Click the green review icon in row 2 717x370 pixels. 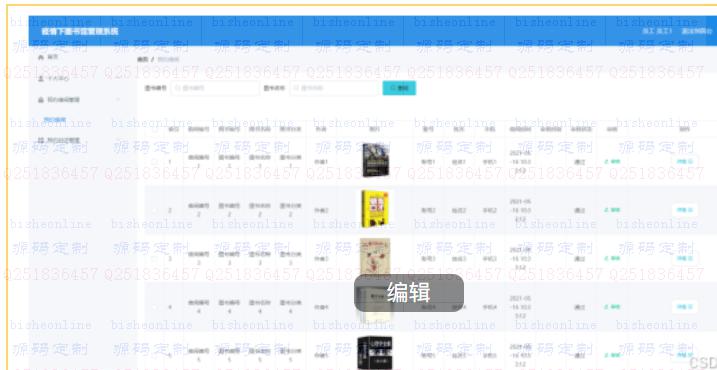coord(606,210)
